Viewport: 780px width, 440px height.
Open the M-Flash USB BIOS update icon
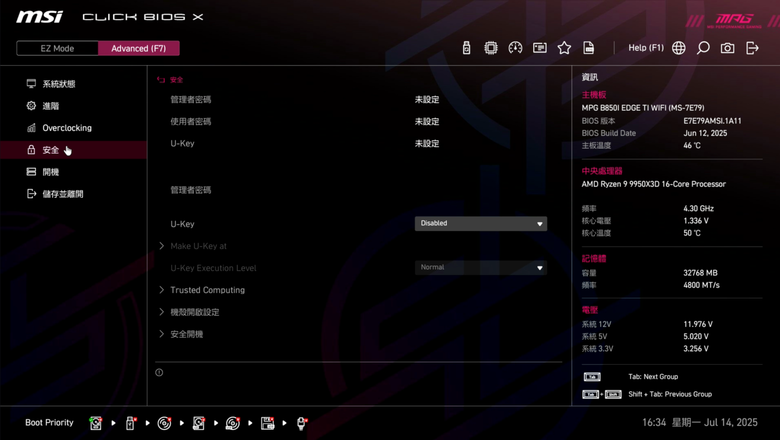[x=466, y=48]
